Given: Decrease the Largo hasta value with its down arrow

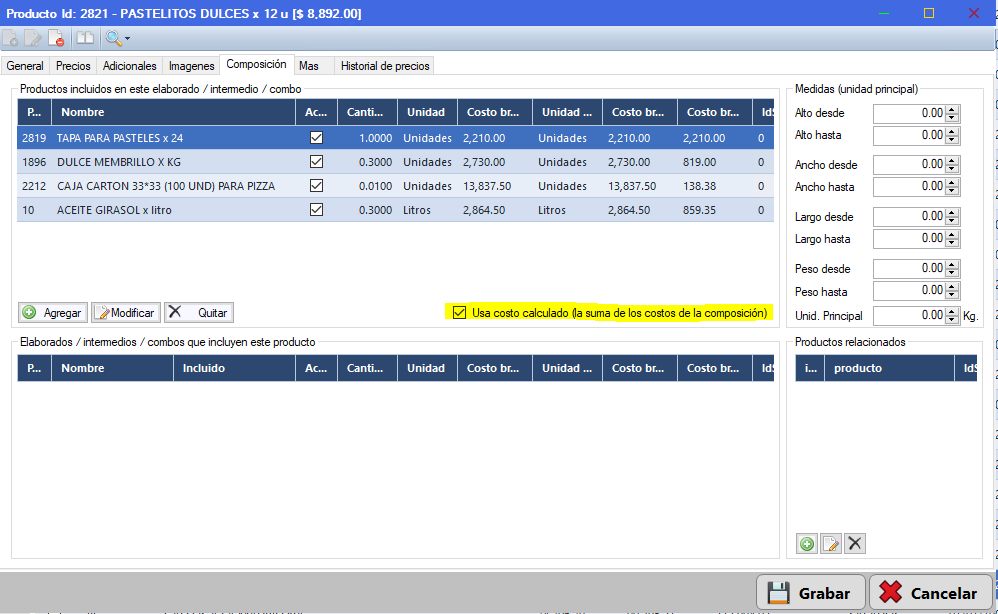Looking at the screenshot, I should pos(952,243).
